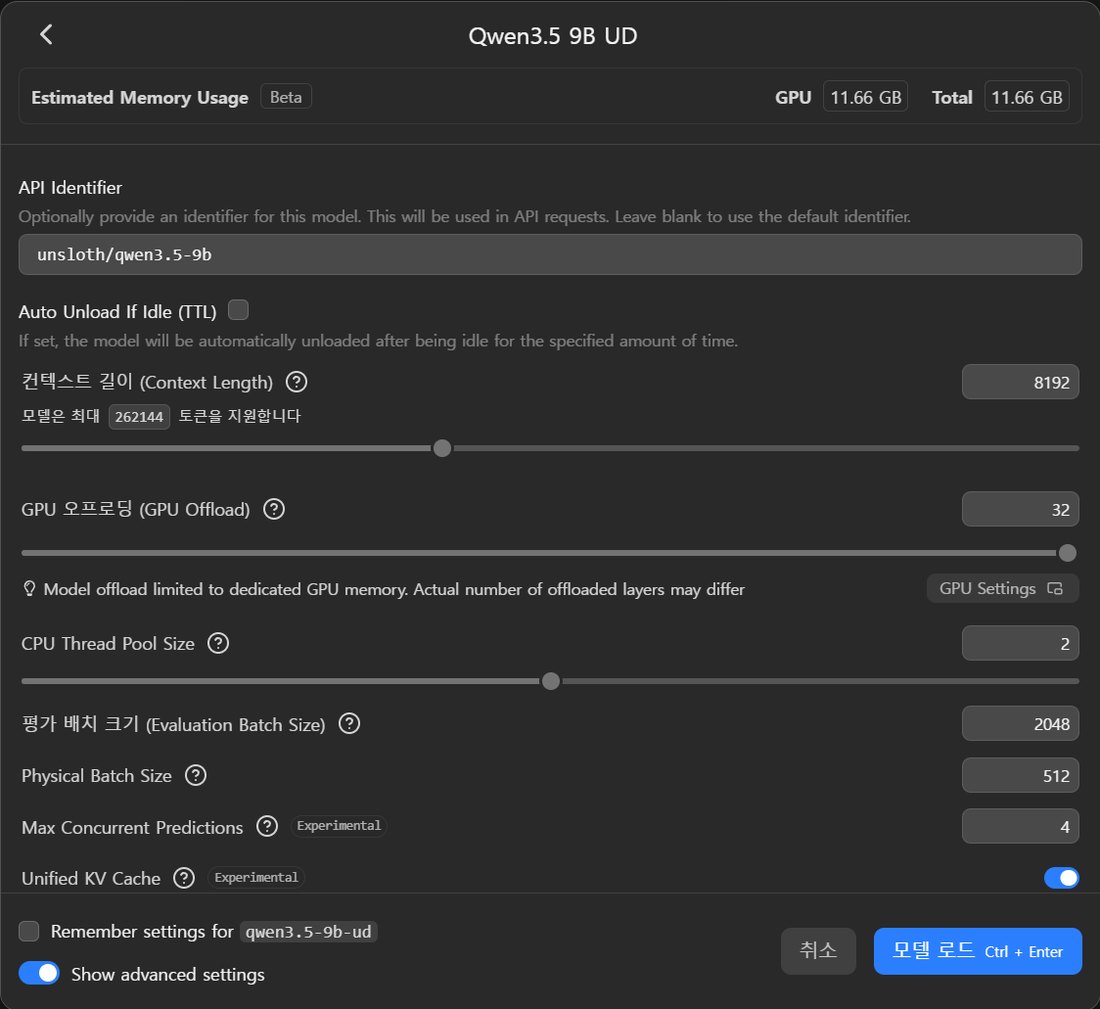
Task: Open the CPU Thread Pool Size help icon
Action: coord(218,643)
